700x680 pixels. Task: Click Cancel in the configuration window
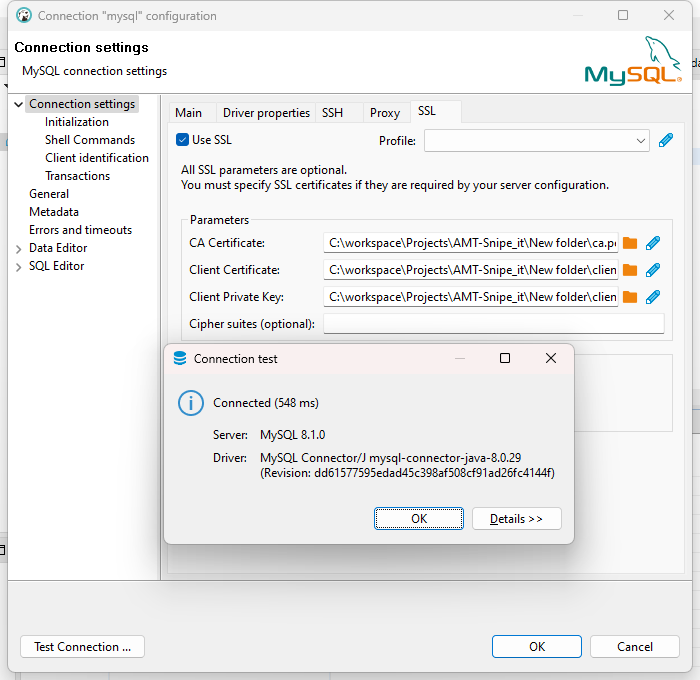[635, 647]
